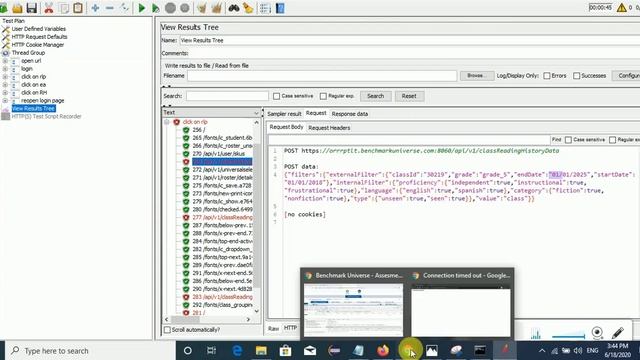
Task: Select the HTTP(S) Test Script Recorder
Action: [46, 116]
